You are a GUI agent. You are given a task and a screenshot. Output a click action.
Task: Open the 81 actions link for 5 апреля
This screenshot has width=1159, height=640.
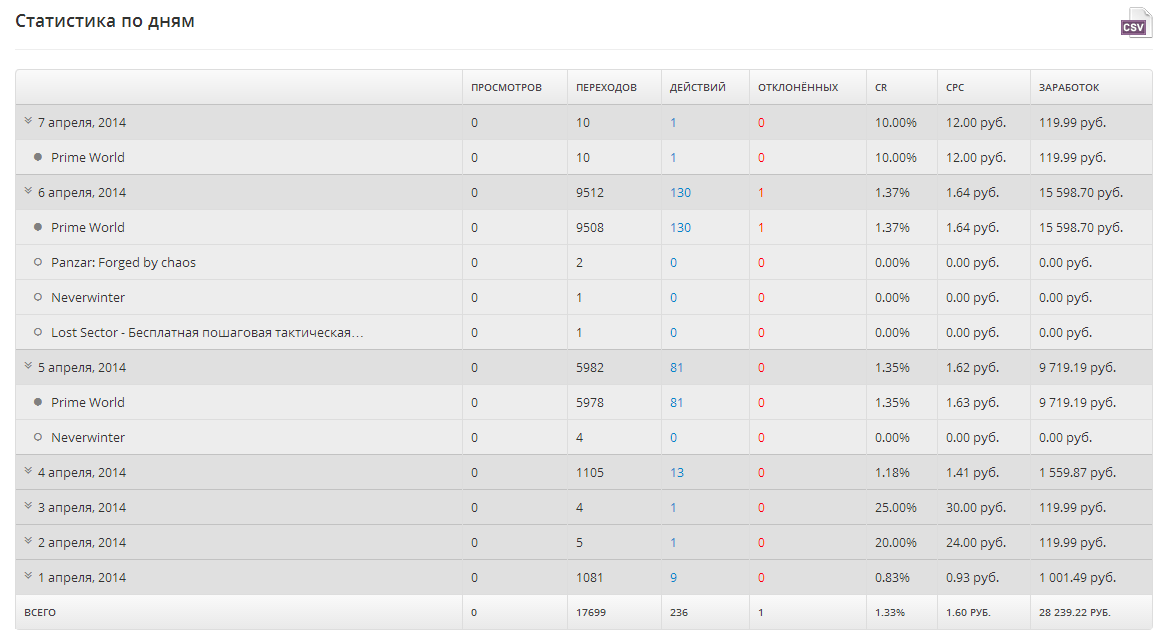(x=677, y=368)
